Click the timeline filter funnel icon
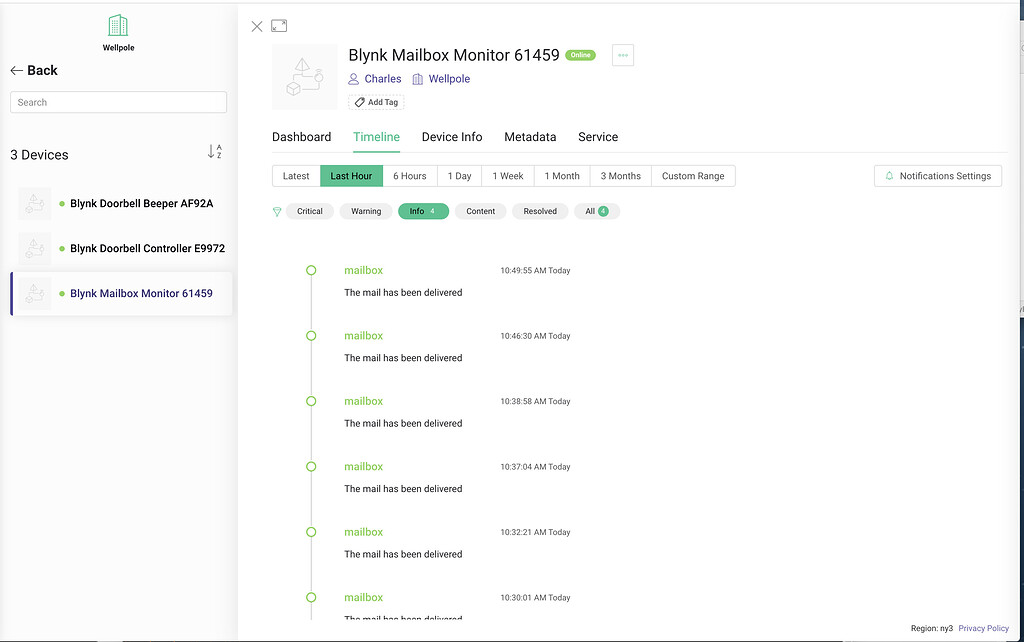1024x642 pixels. [277, 212]
